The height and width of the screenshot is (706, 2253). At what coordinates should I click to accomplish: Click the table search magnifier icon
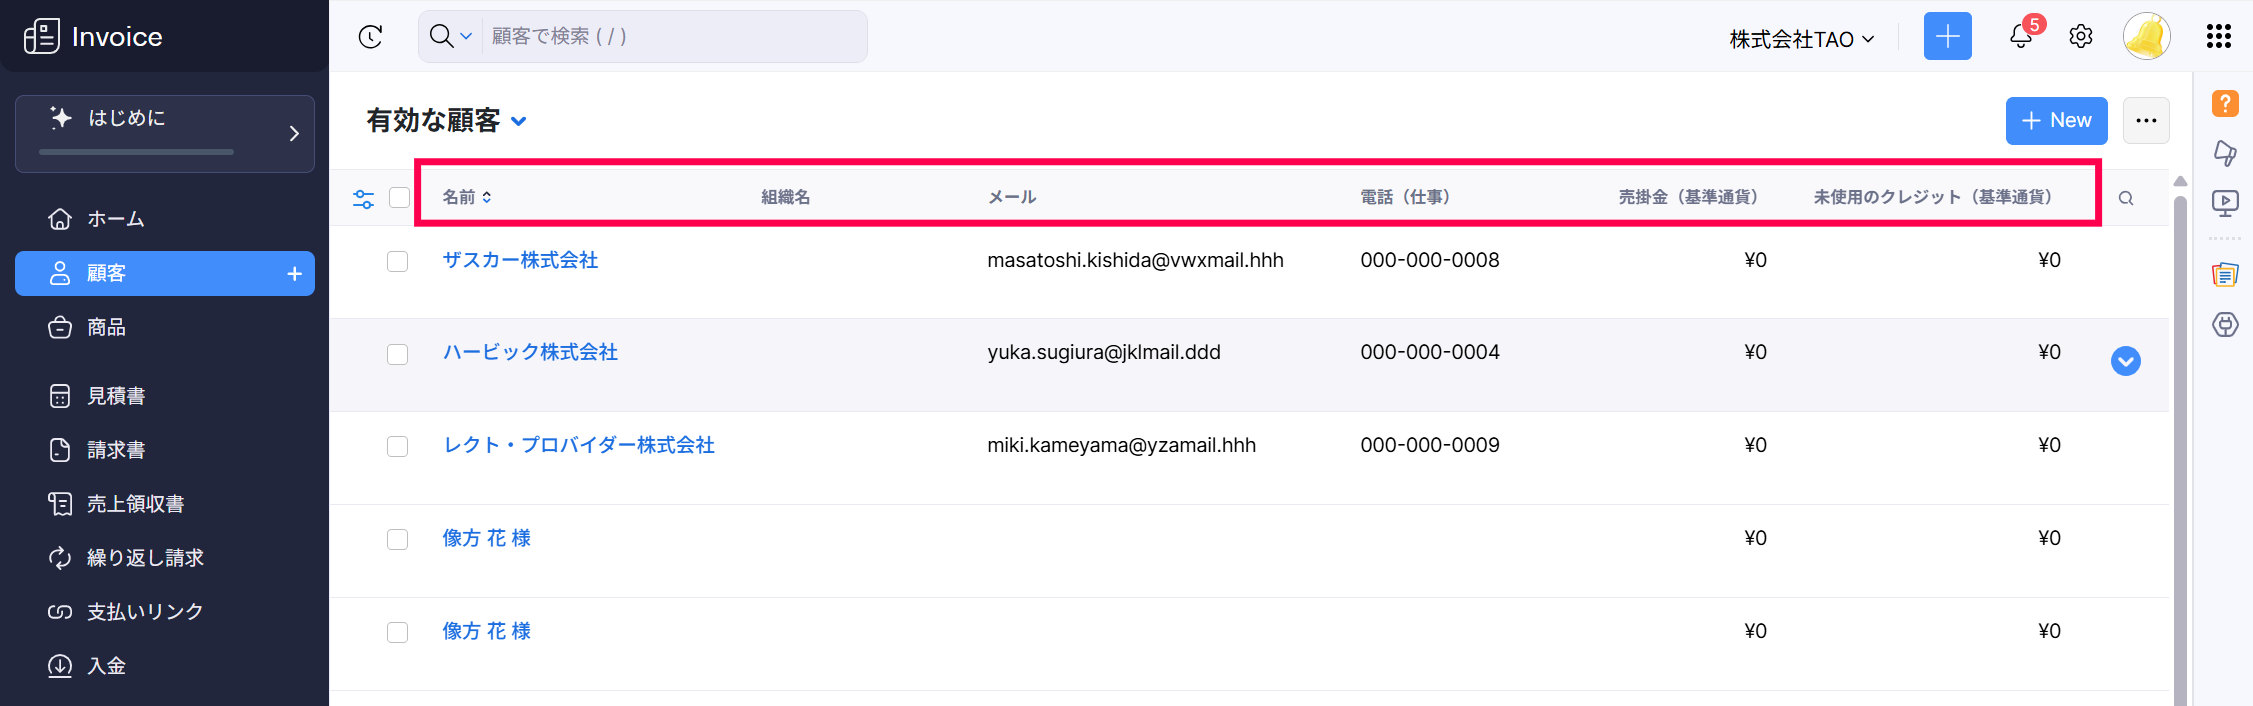[x=2125, y=199]
